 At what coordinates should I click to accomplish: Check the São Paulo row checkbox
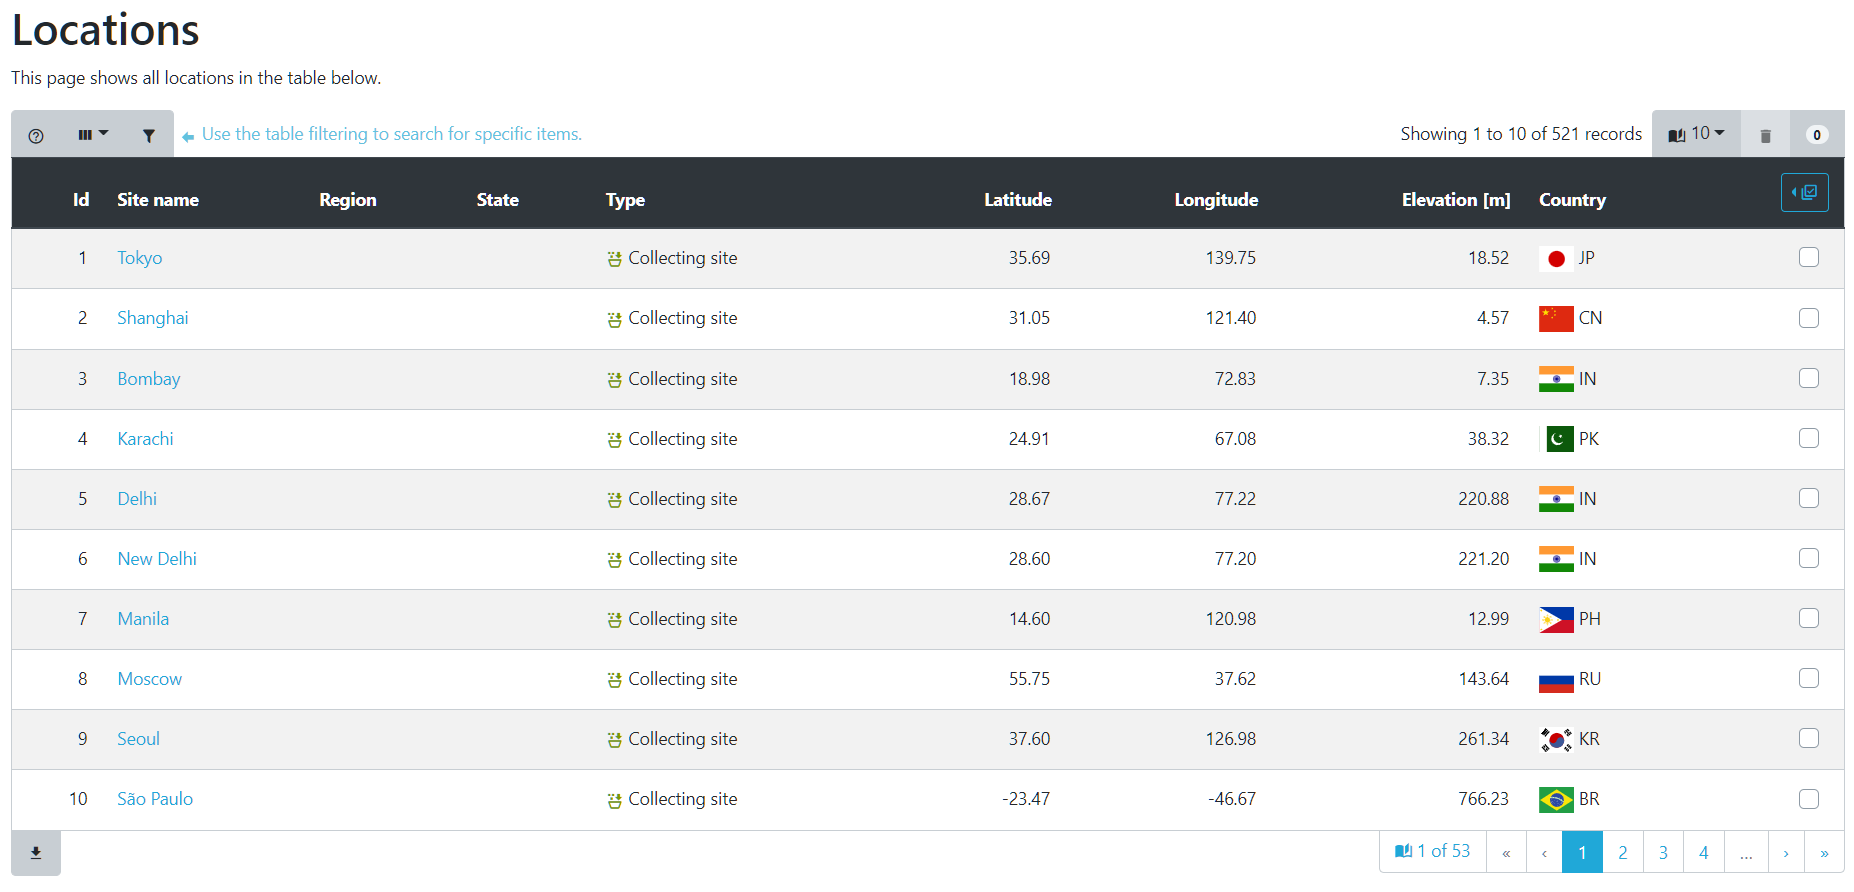point(1808,799)
